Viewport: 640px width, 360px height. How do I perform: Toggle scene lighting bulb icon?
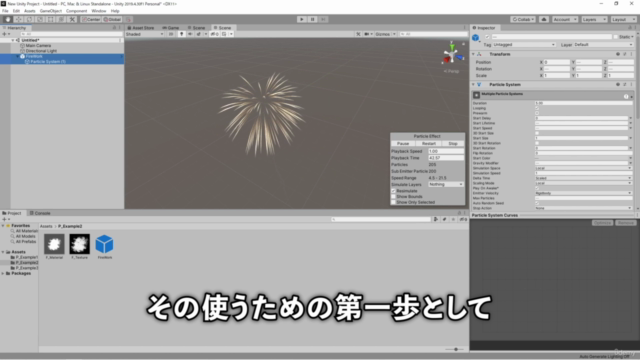182,34
